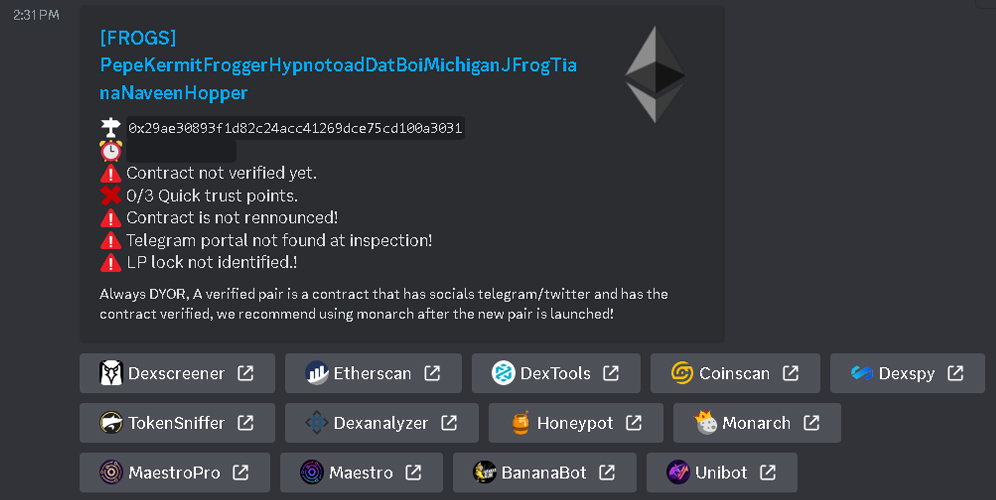Viewport: 996px width, 500px height.
Task: Open the Maestro bot button
Action: [361, 473]
